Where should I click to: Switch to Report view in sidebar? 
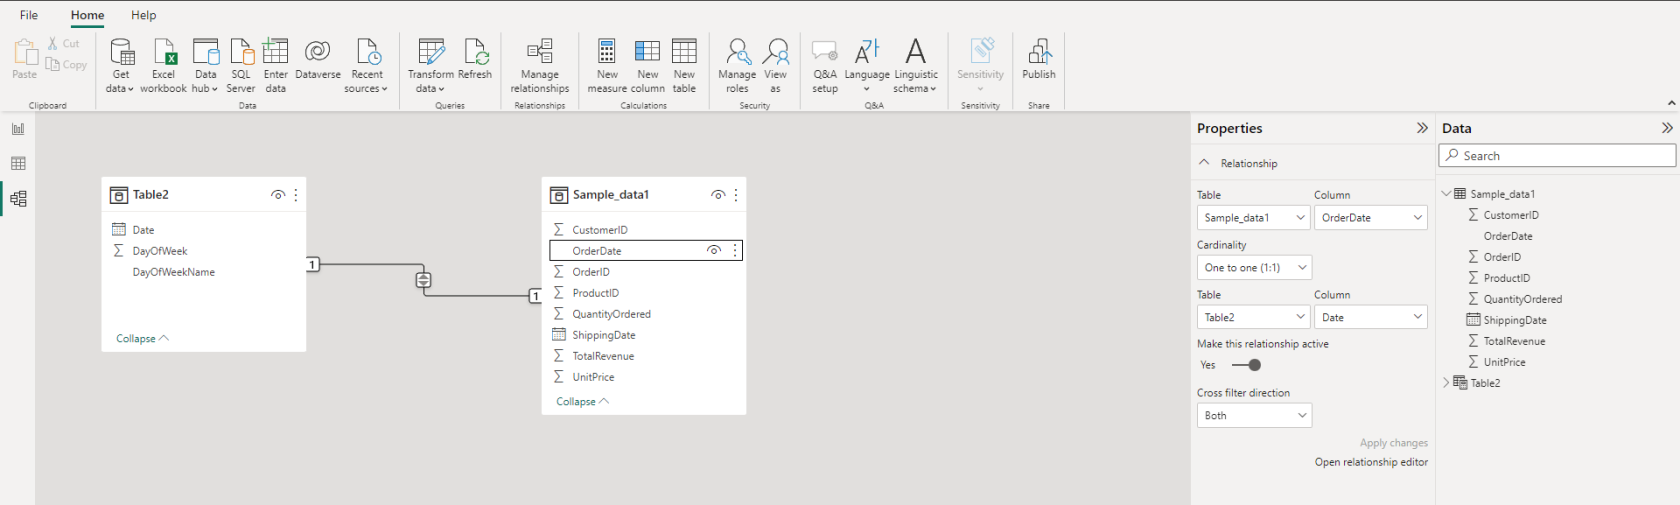(x=18, y=129)
